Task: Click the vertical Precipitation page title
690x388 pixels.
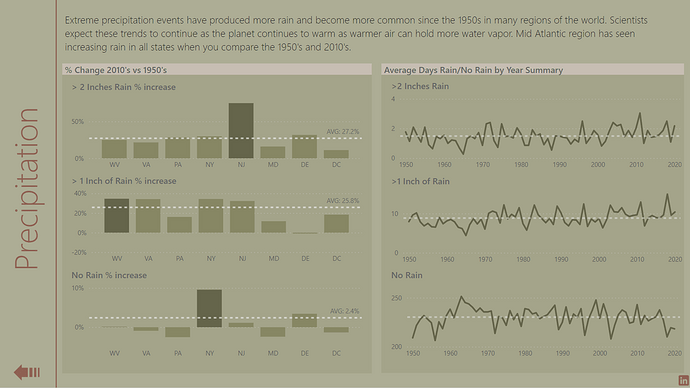Action: pos(26,188)
